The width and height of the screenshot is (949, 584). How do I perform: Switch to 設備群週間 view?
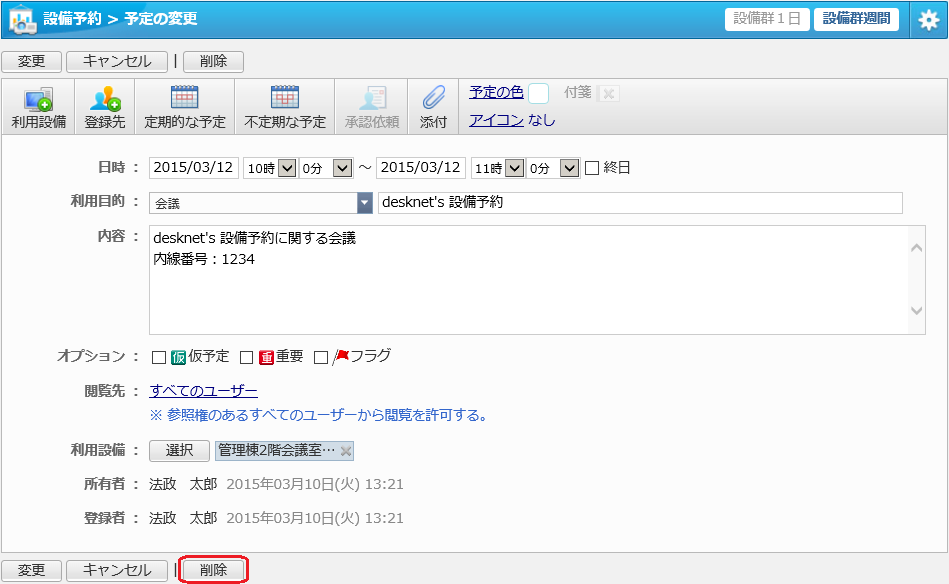(x=856, y=19)
